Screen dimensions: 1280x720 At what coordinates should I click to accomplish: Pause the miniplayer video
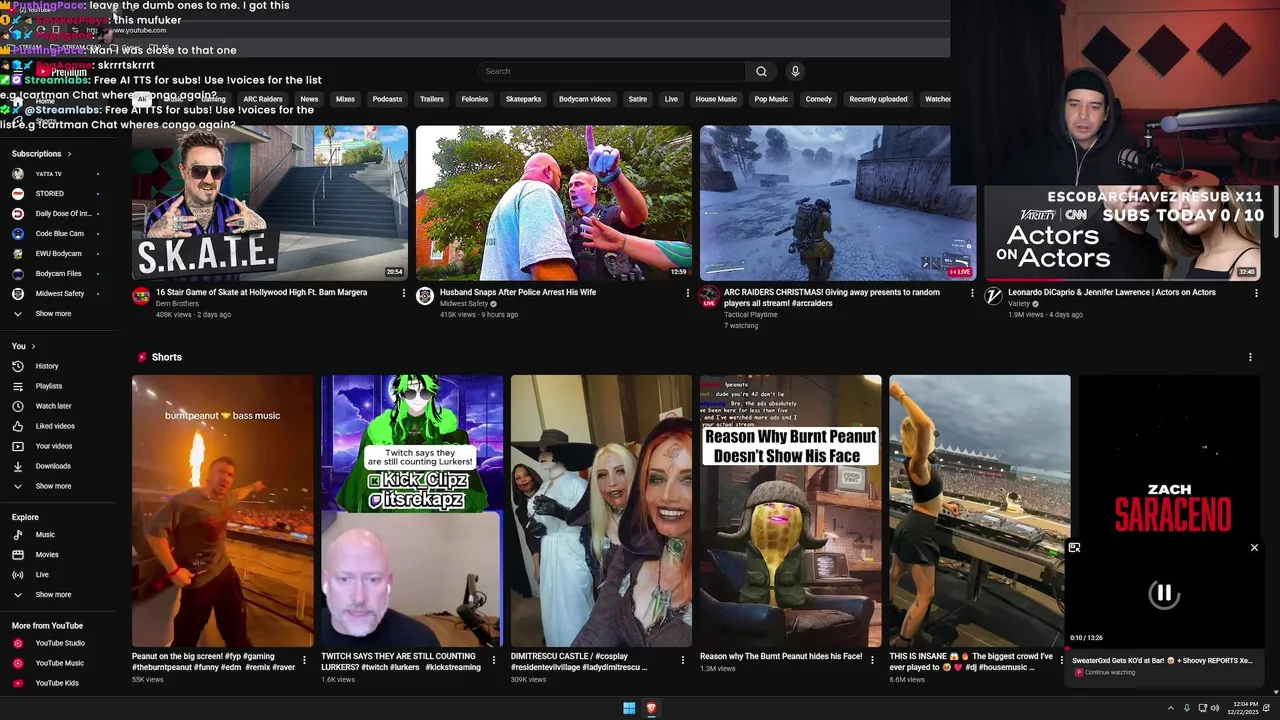[x=1164, y=594]
